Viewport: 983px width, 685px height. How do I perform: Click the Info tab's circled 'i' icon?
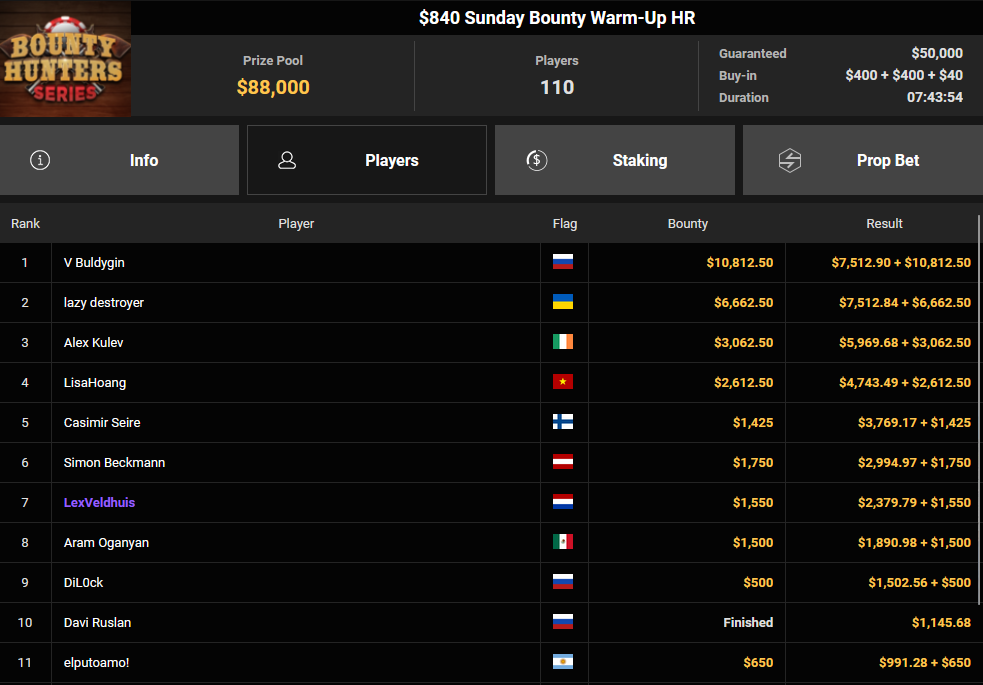click(40, 160)
